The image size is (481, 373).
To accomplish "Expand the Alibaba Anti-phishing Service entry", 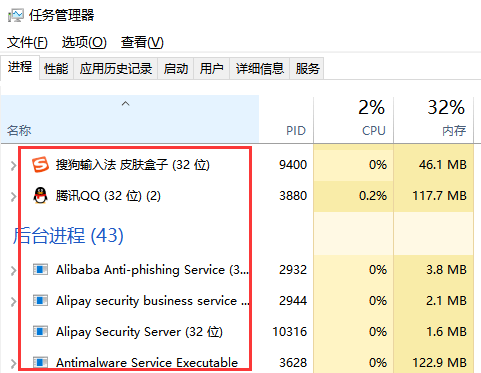I will coord(13,270).
